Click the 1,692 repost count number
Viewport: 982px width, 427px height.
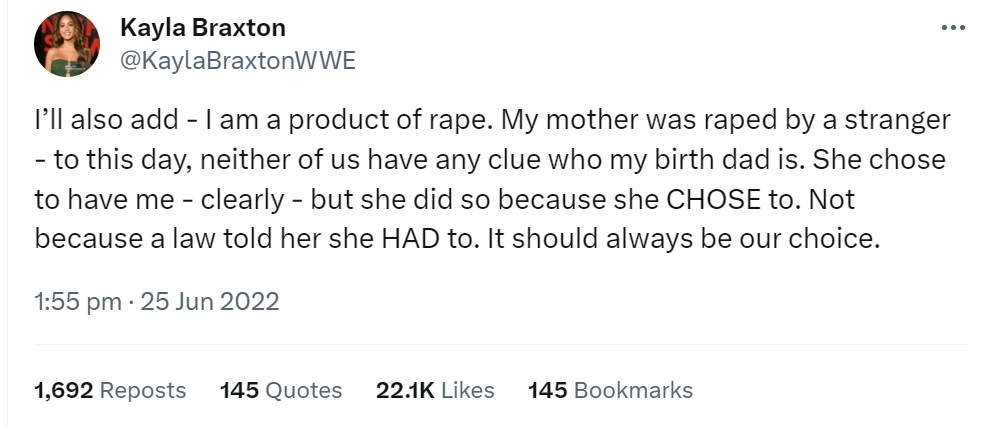click(65, 389)
